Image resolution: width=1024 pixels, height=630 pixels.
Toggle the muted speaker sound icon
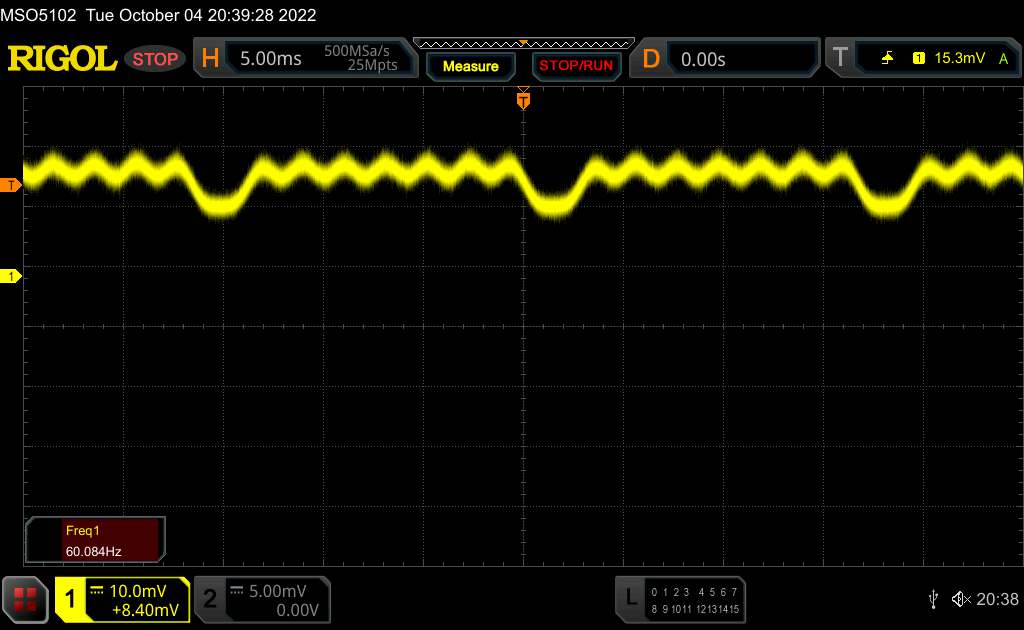pyautogui.click(x=961, y=599)
